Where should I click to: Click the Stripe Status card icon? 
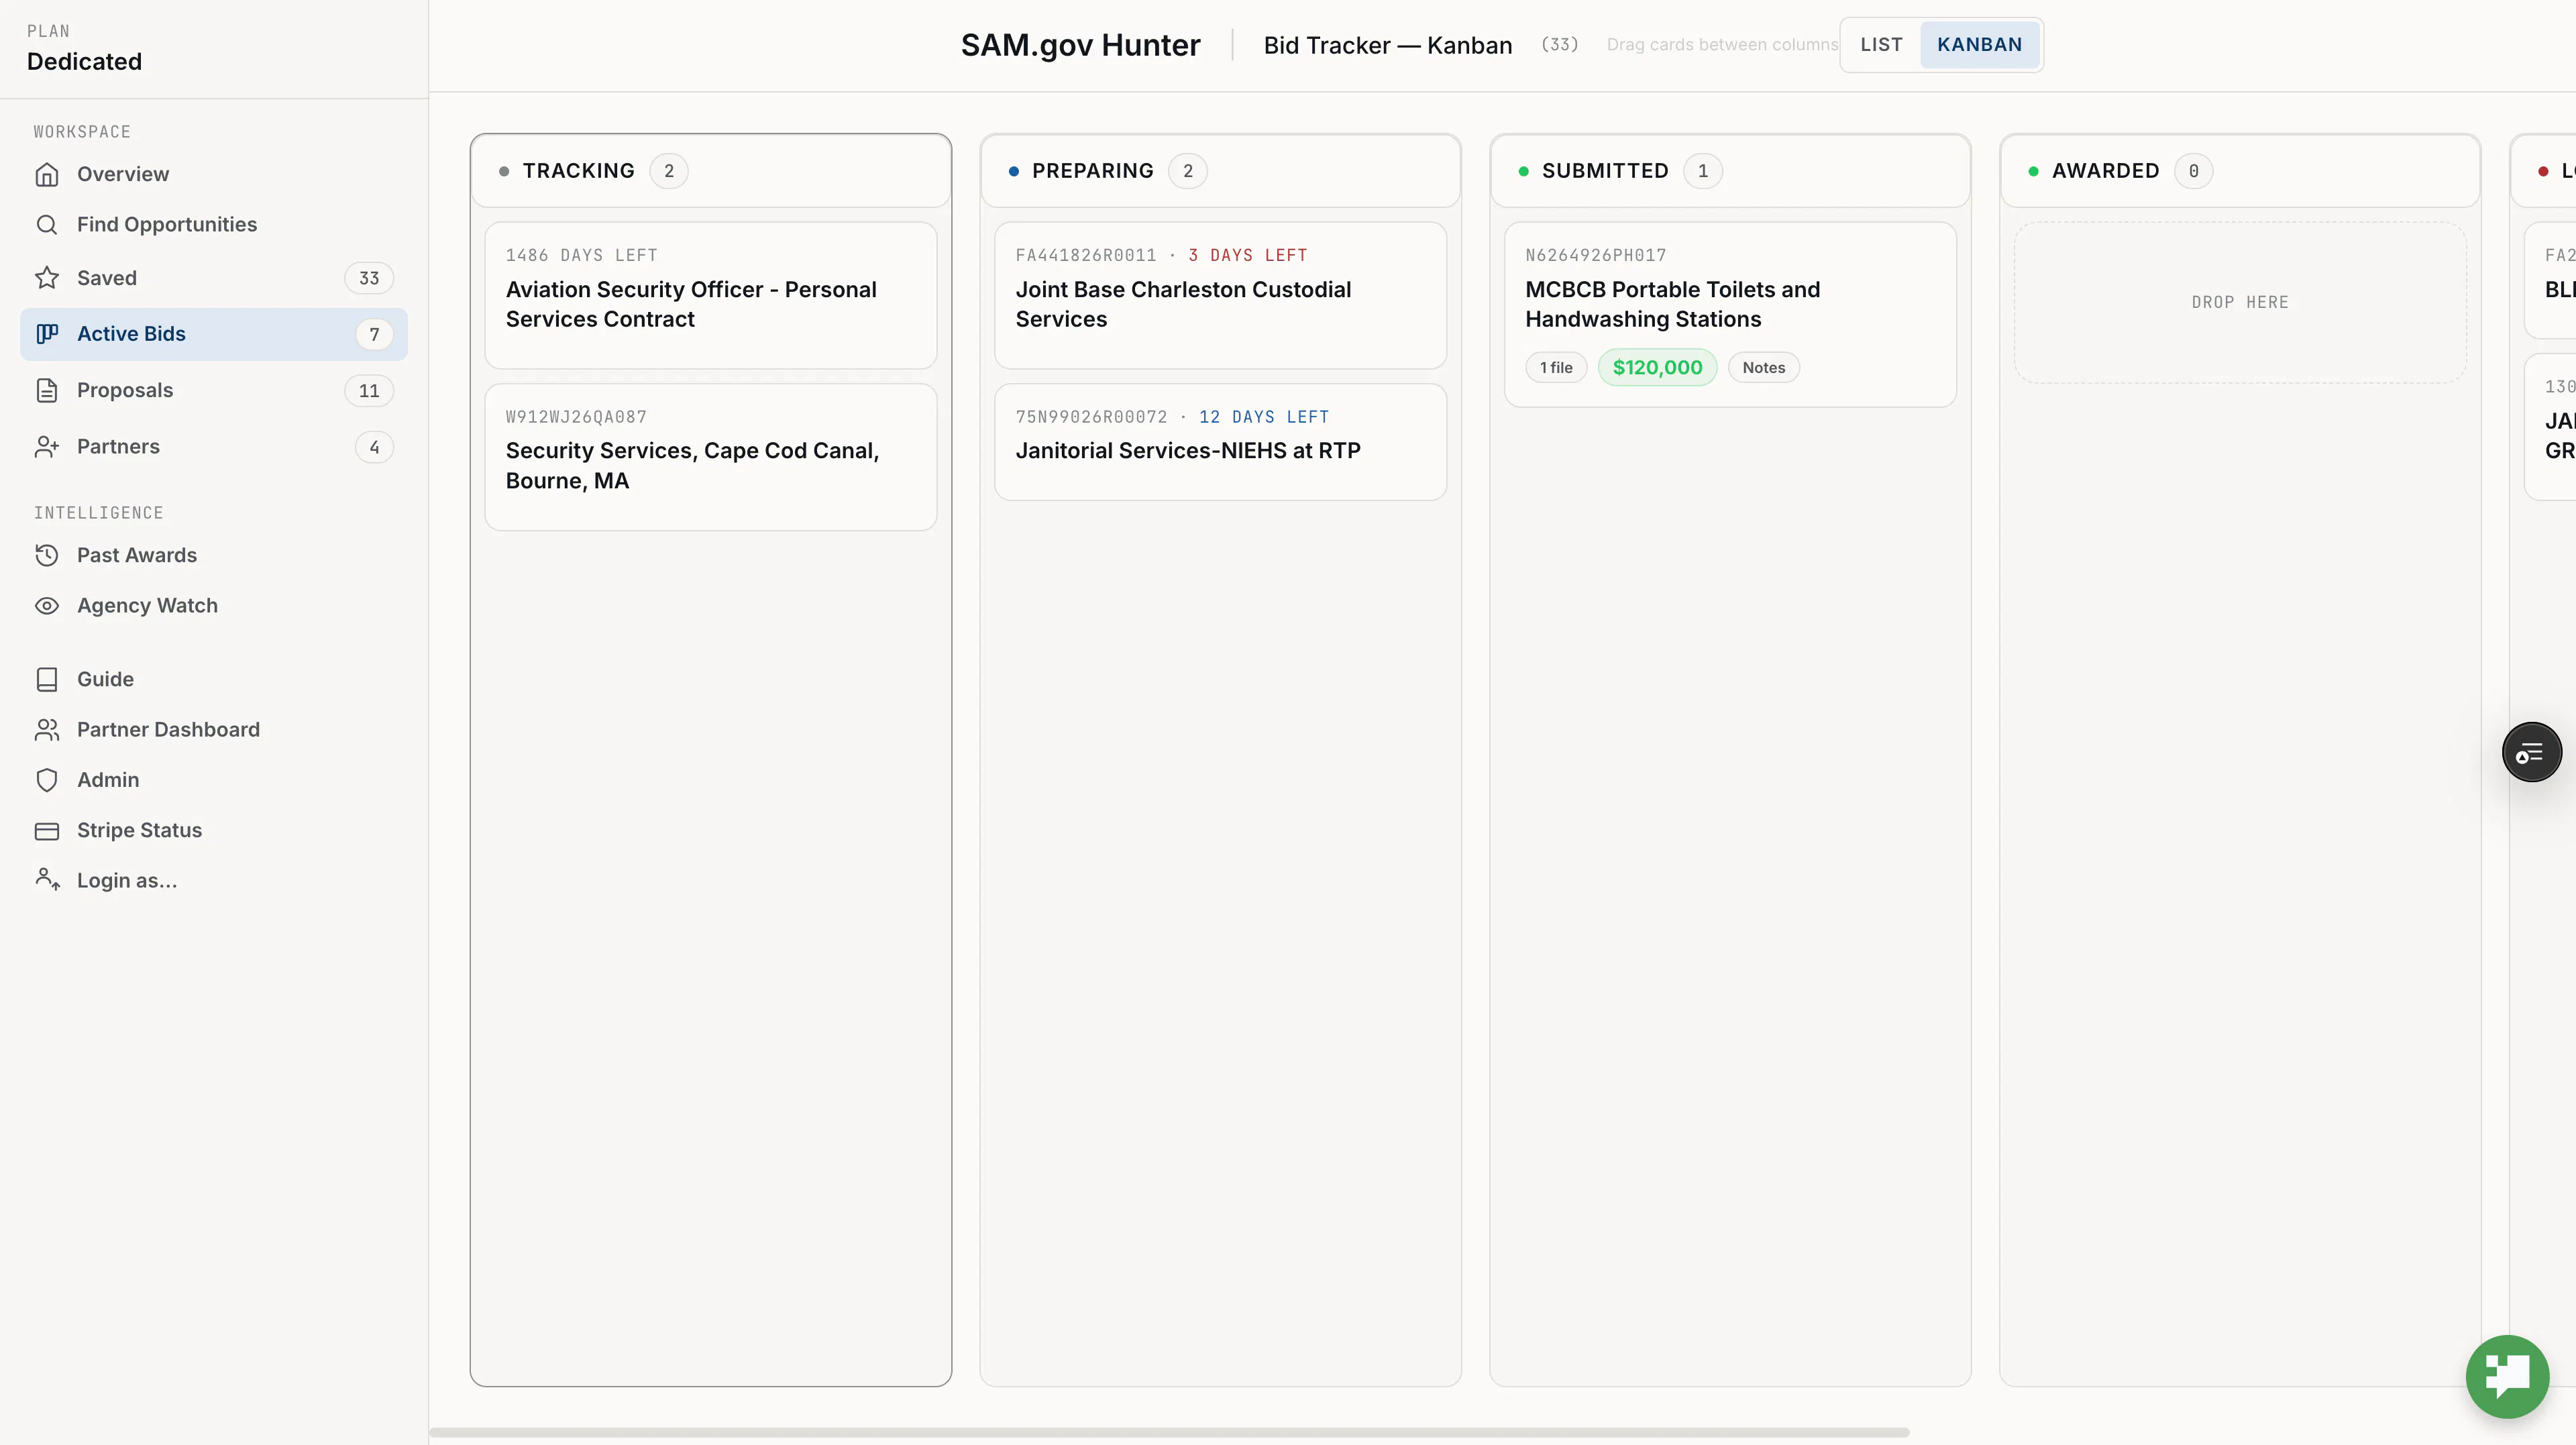(x=47, y=830)
